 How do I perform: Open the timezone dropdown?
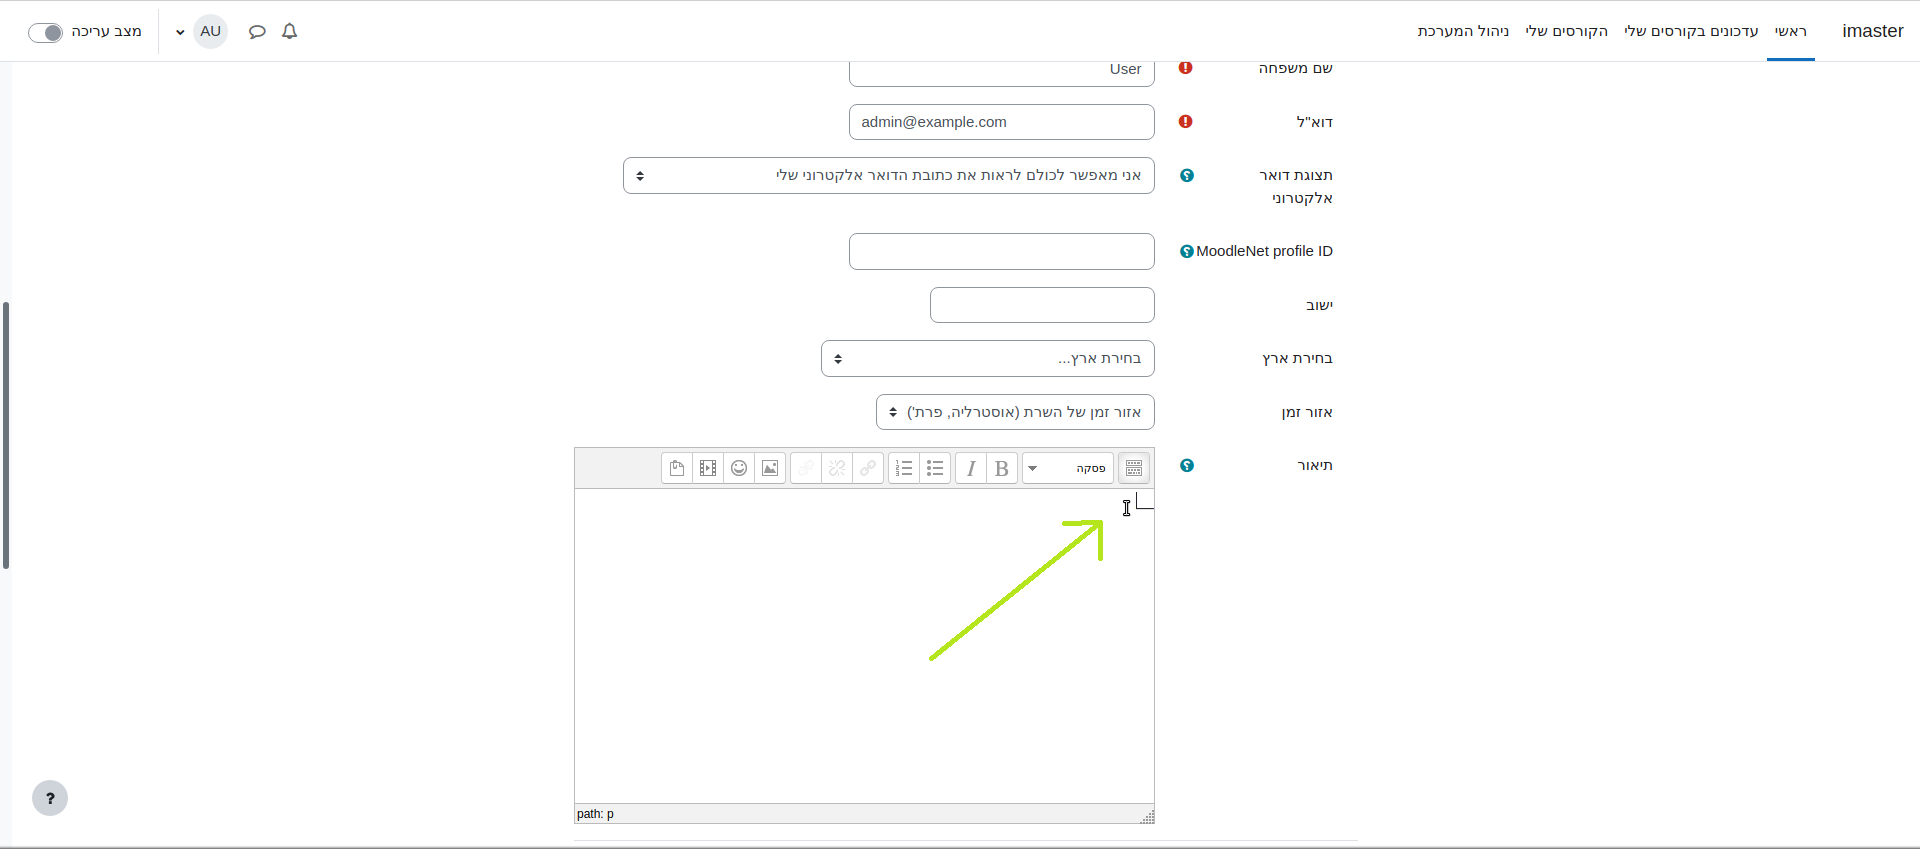[x=1015, y=412]
